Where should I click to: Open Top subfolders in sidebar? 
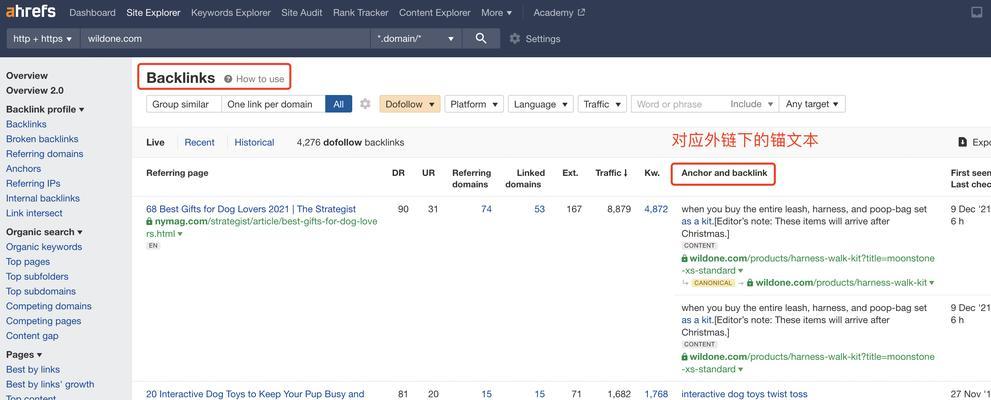37,276
